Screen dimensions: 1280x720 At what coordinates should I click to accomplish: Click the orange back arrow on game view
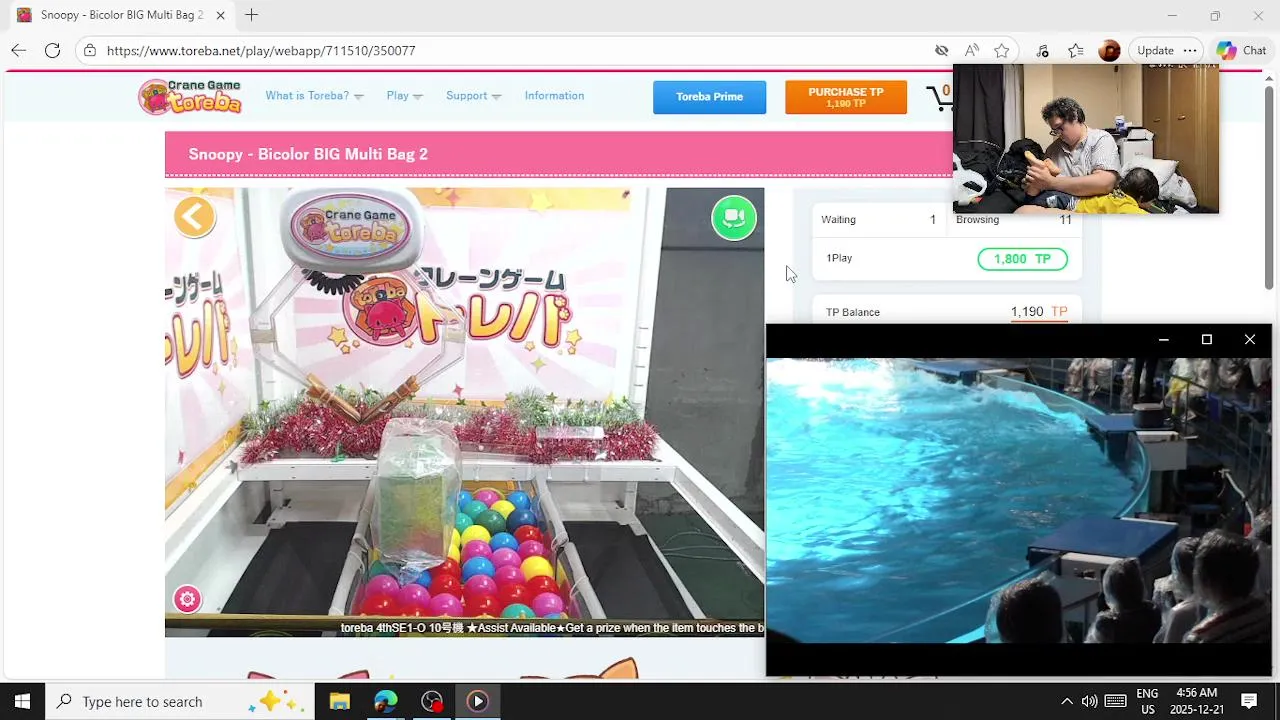pyautogui.click(x=194, y=216)
